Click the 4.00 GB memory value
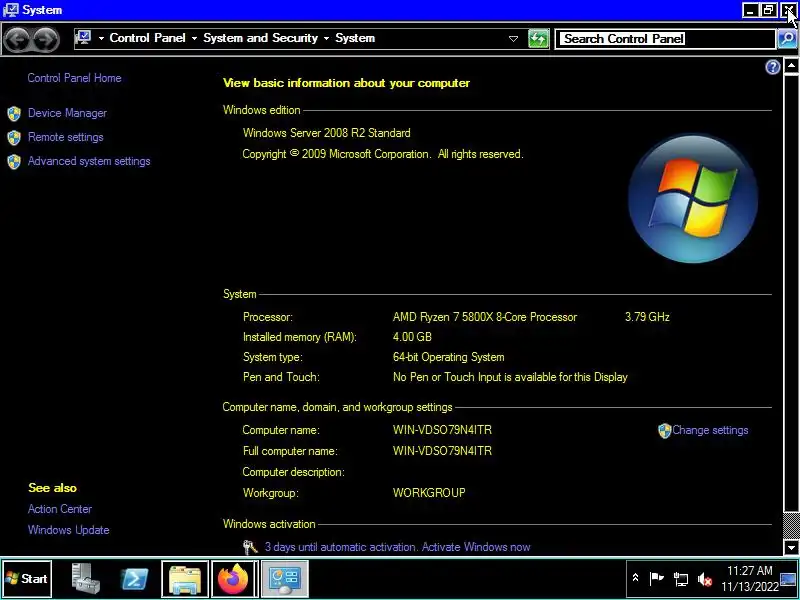 (412, 337)
